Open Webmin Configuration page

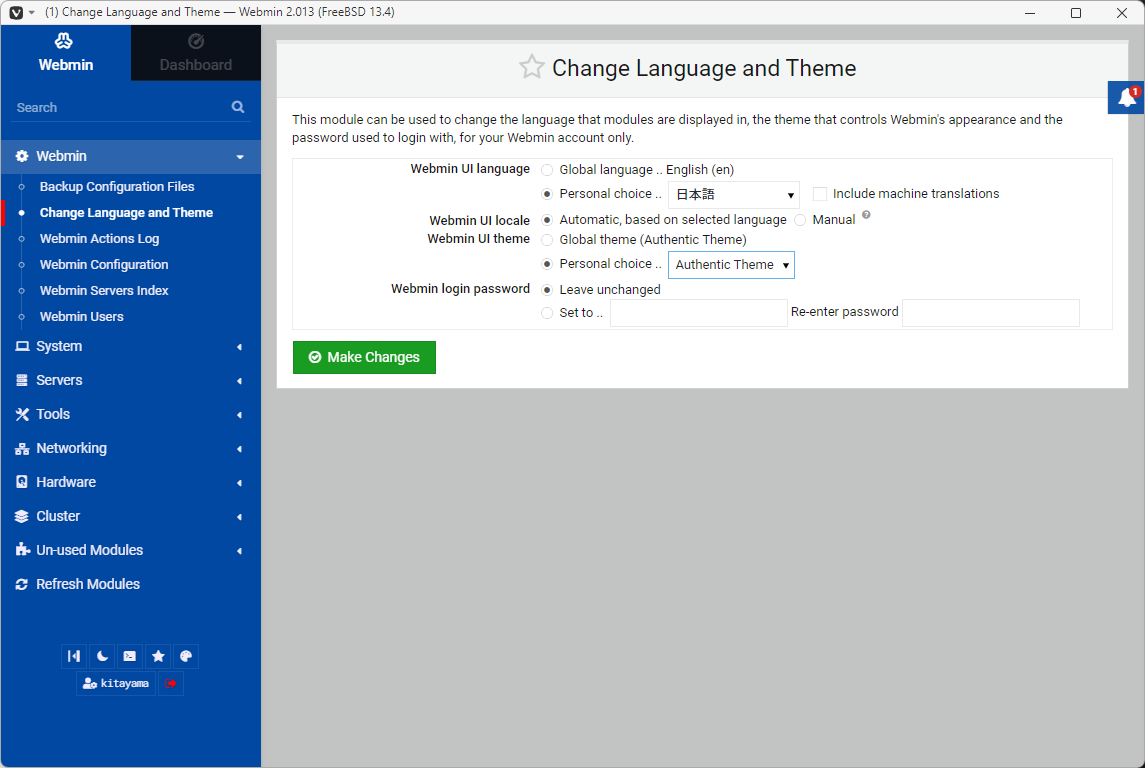[104, 265]
